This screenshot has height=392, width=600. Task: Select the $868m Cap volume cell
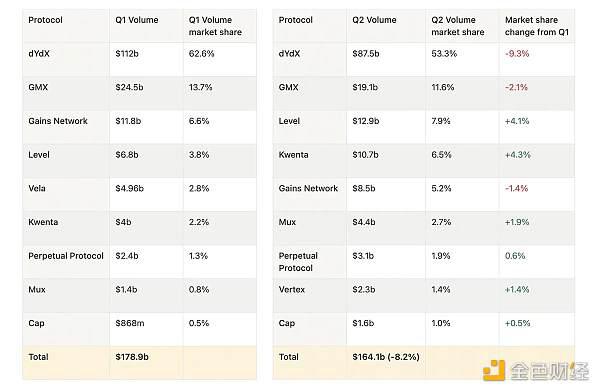tap(130, 323)
